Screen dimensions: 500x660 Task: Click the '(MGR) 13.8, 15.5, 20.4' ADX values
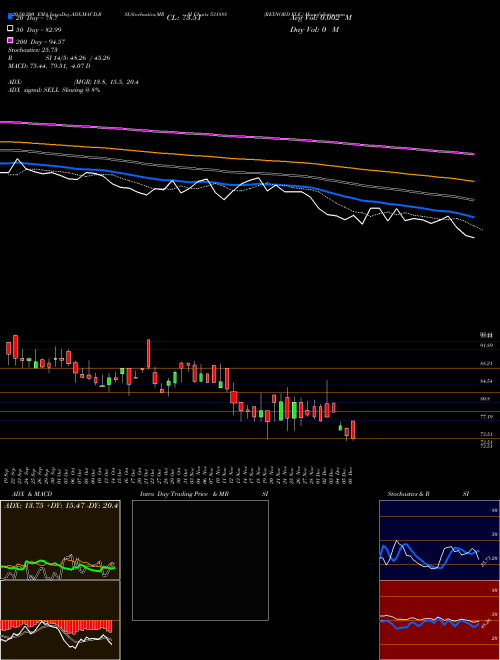106,82
